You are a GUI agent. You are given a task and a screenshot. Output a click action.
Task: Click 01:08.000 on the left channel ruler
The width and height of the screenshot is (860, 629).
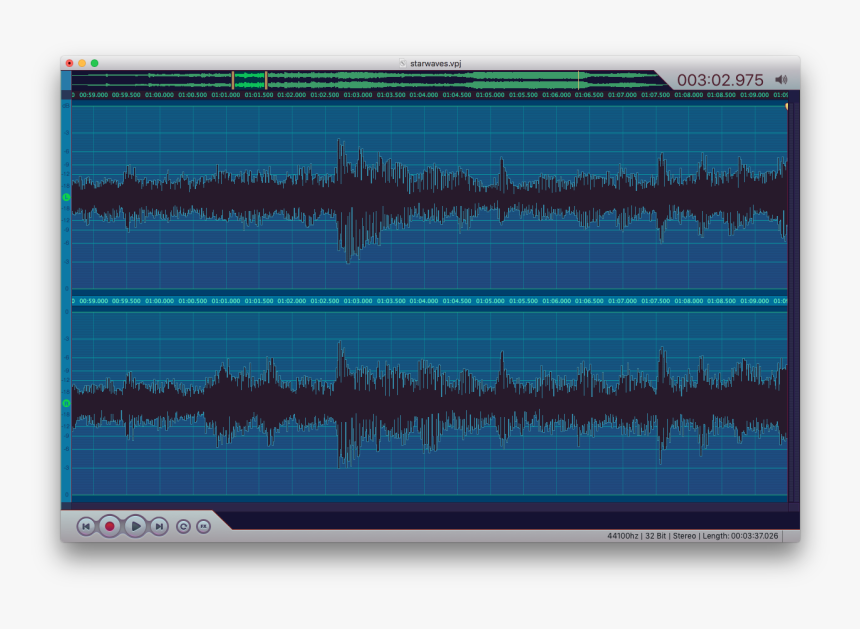click(x=688, y=95)
